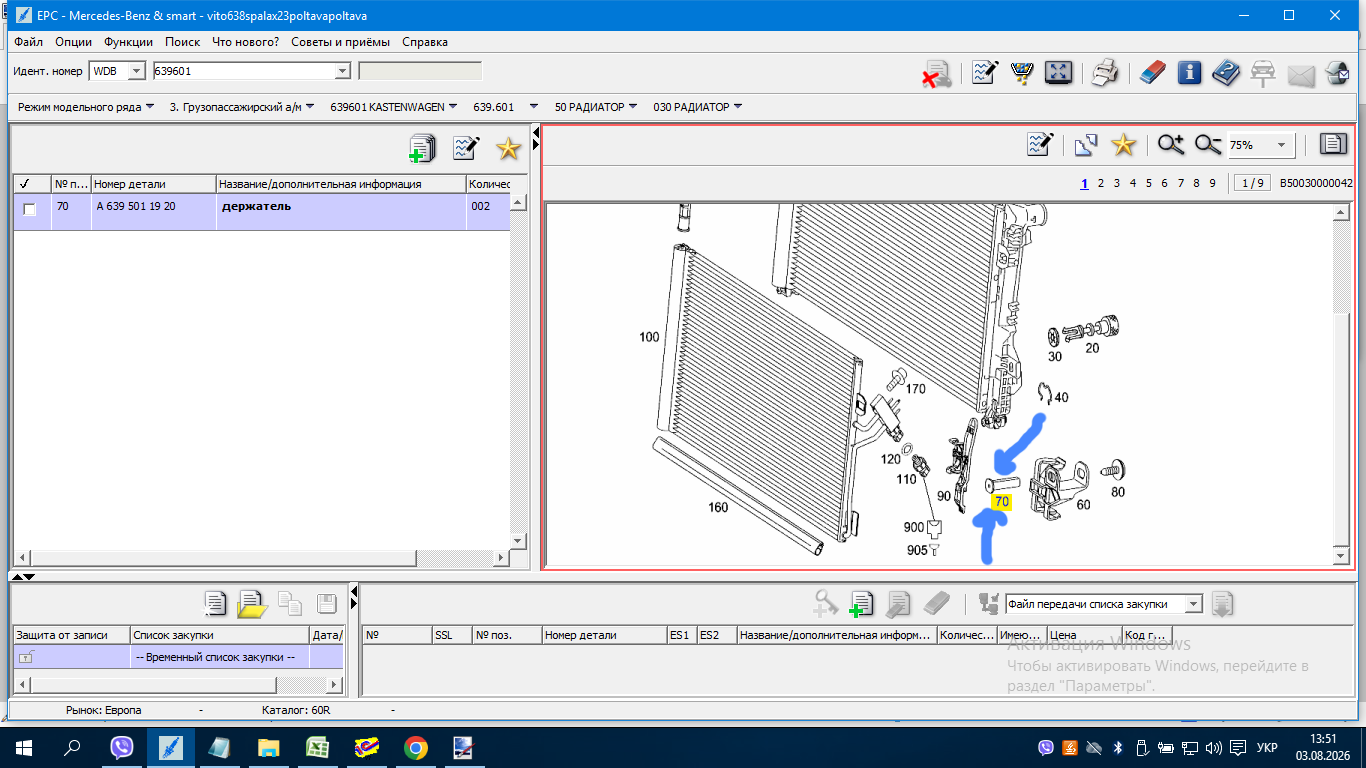The image size is (1366, 768).
Task: Open the Файл menu
Action: coord(29,42)
